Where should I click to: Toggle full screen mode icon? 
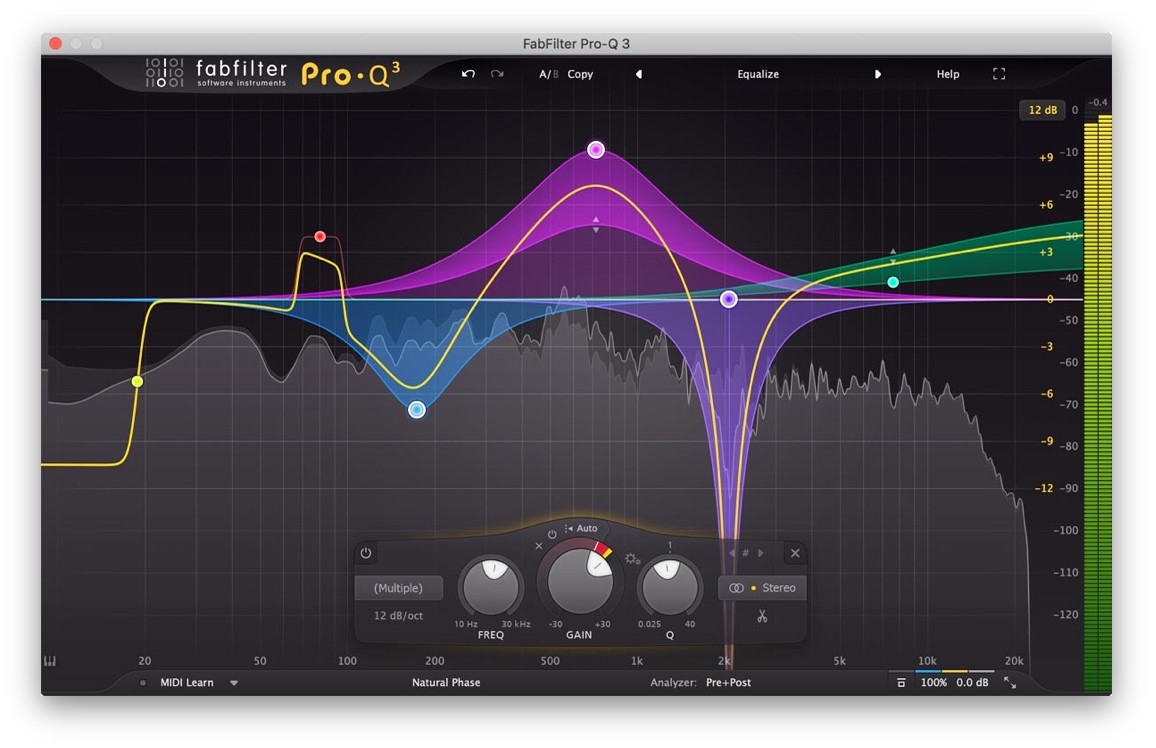(999, 74)
